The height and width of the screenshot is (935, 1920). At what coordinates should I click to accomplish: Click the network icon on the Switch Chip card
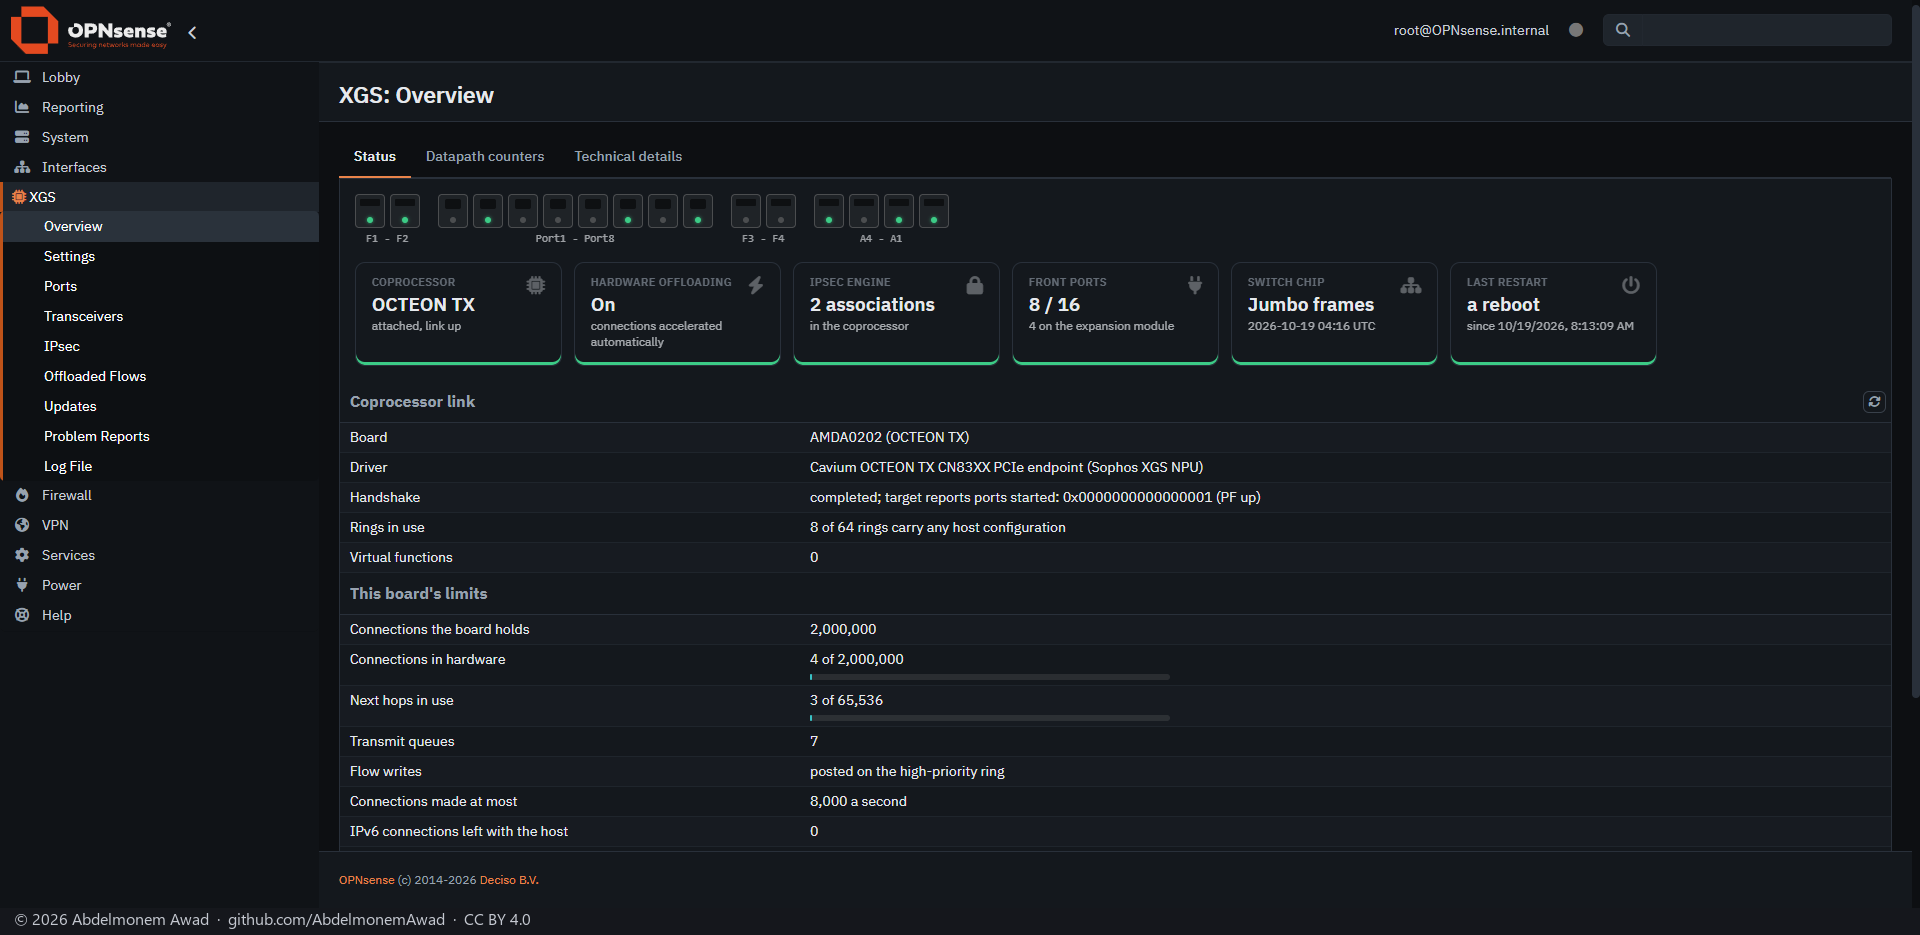pyautogui.click(x=1411, y=285)
